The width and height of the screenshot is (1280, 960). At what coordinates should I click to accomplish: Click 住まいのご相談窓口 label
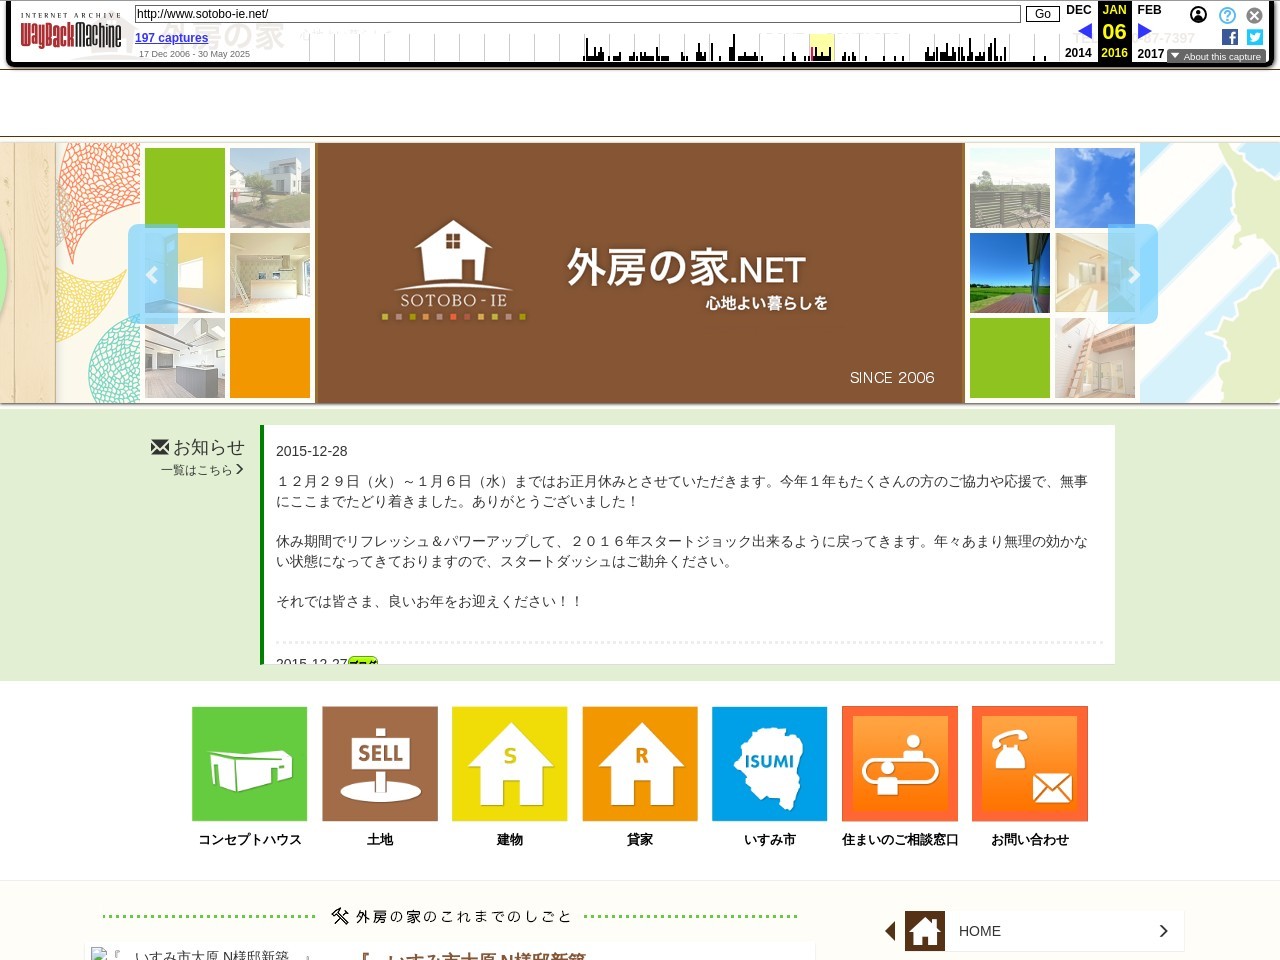click(900, 840)
